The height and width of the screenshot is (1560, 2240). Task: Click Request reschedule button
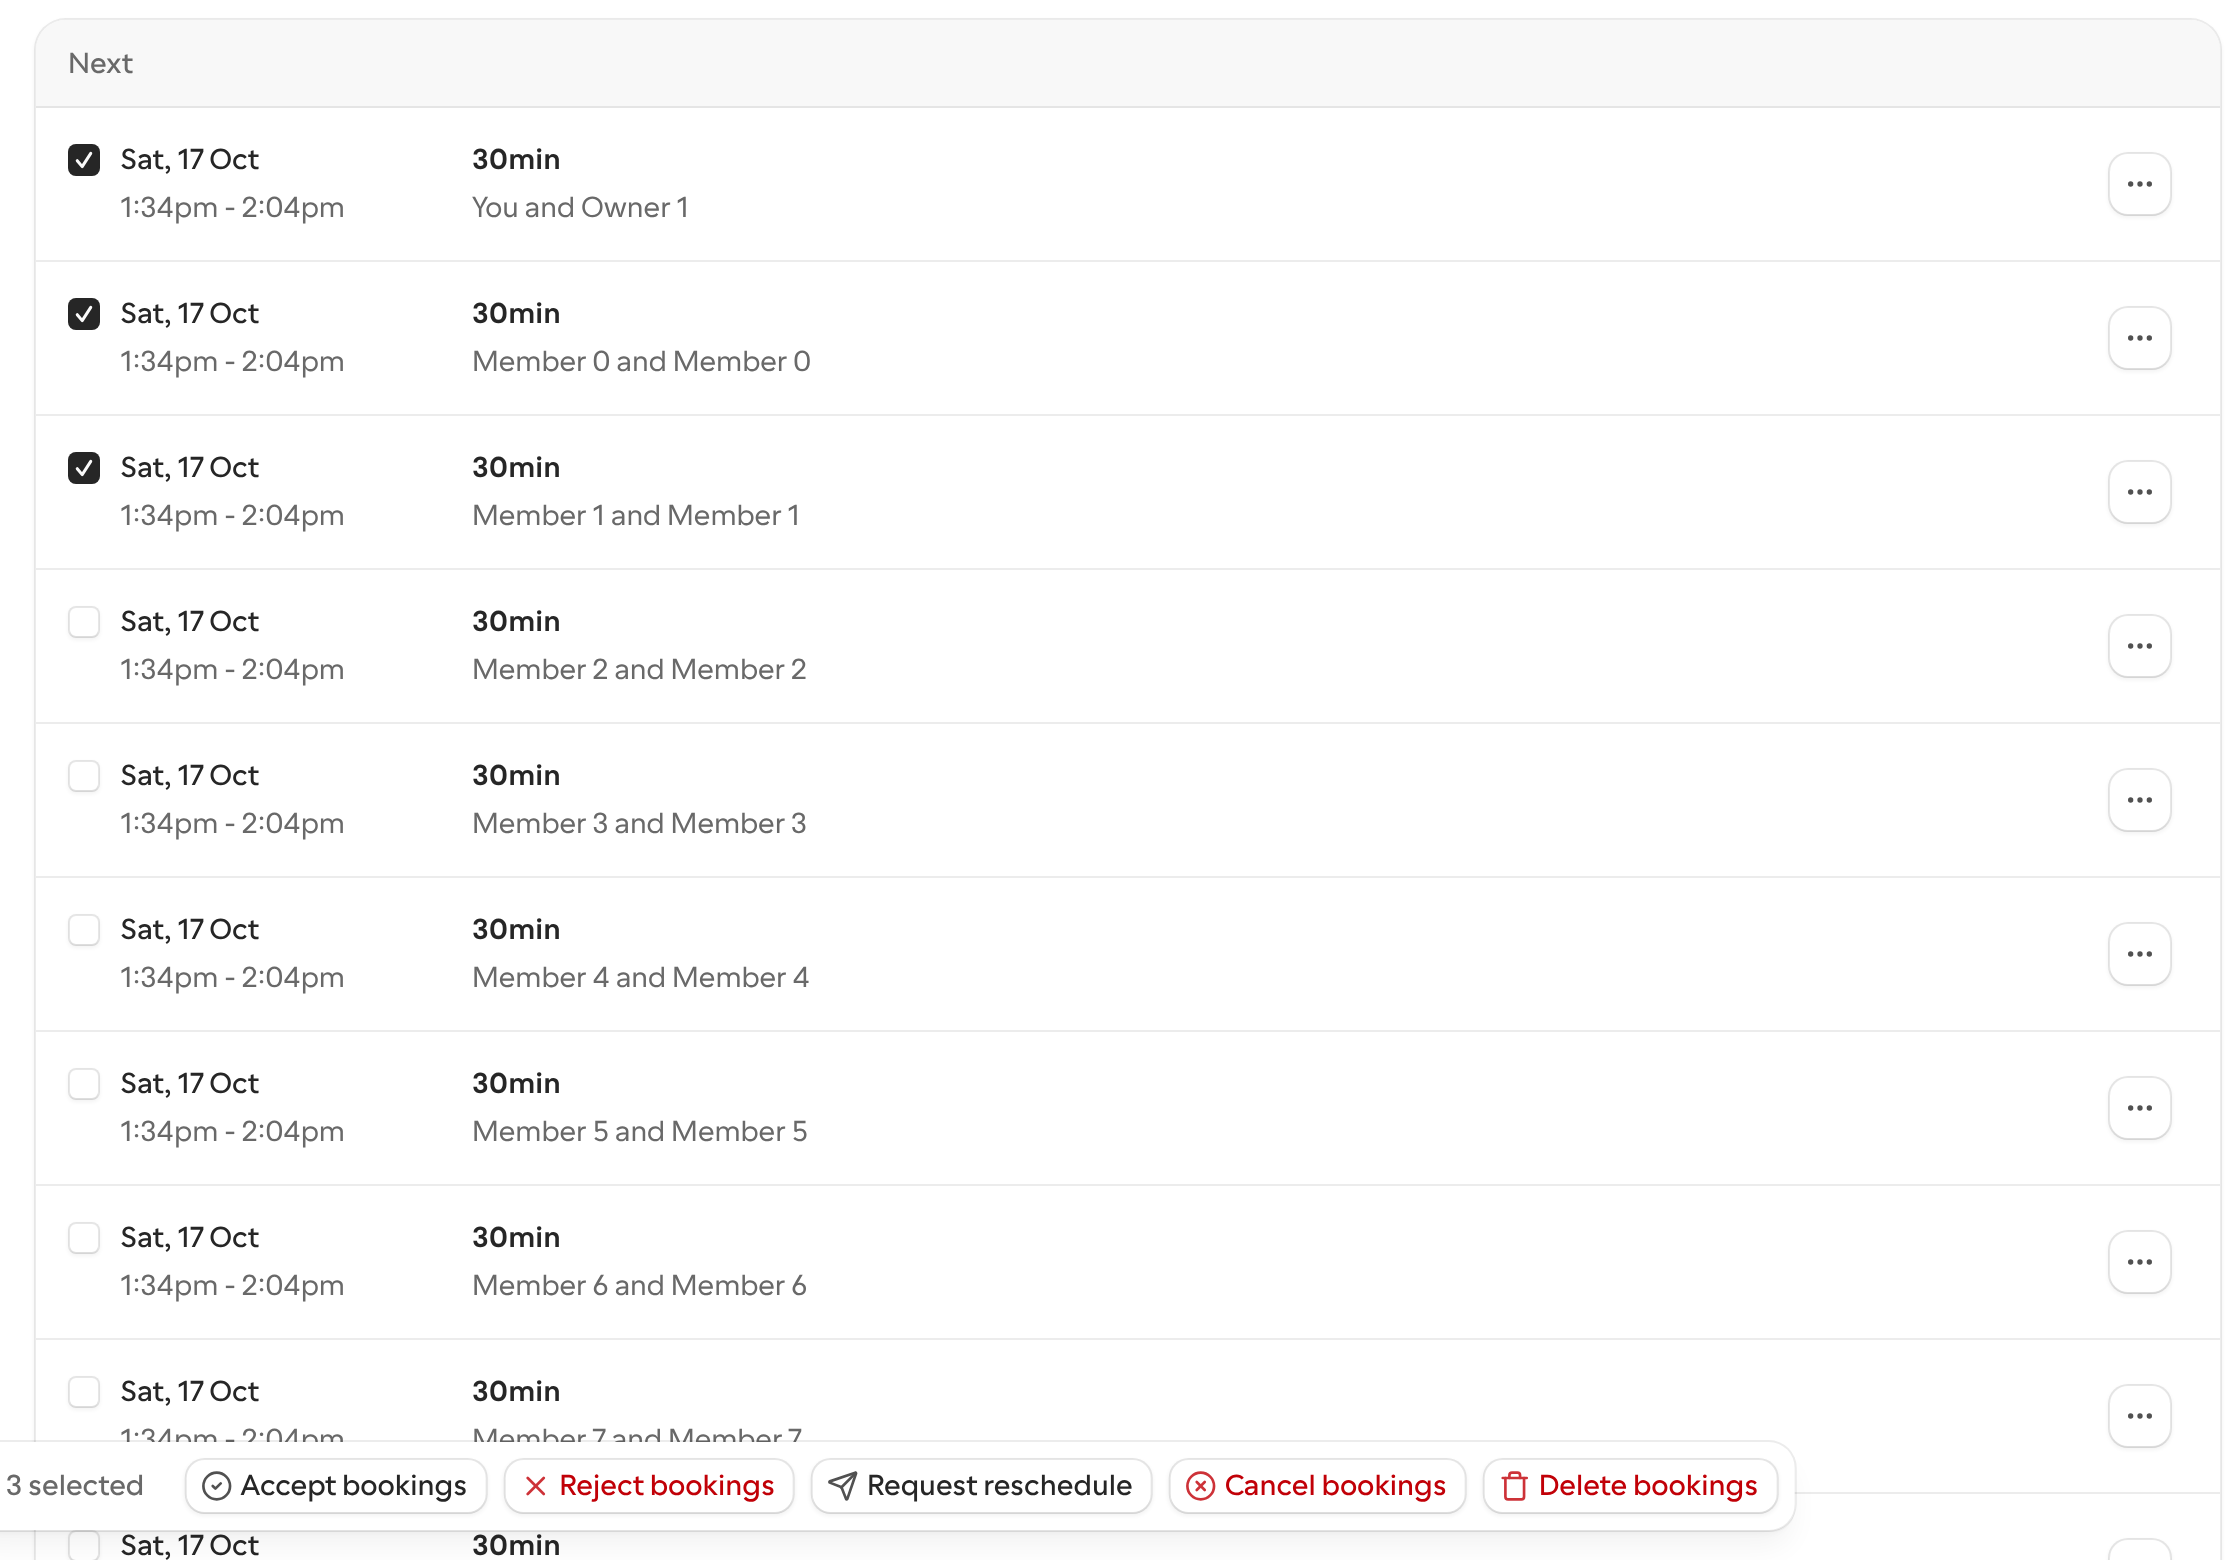point(981,1486)
